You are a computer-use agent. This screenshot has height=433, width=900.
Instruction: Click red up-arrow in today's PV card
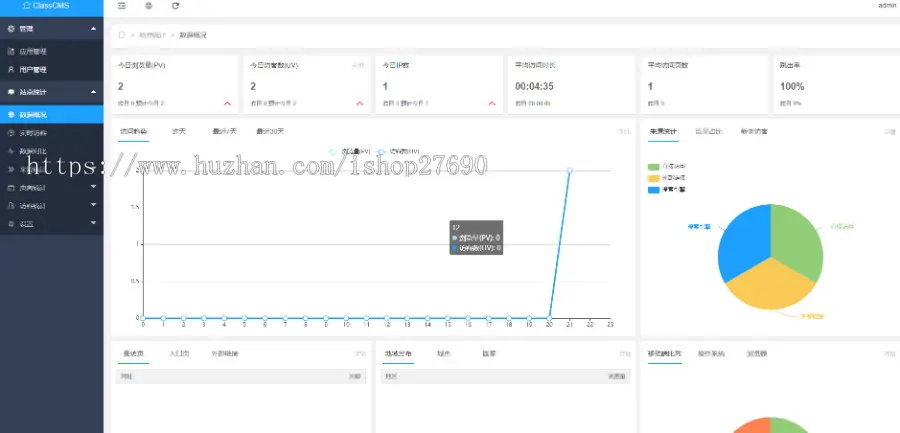click(x=227, y=103)
